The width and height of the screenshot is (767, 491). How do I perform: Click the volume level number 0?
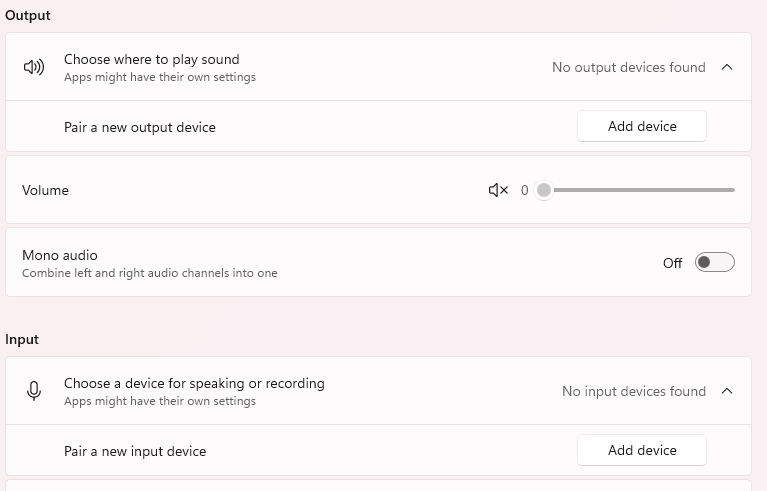(524, 190)
